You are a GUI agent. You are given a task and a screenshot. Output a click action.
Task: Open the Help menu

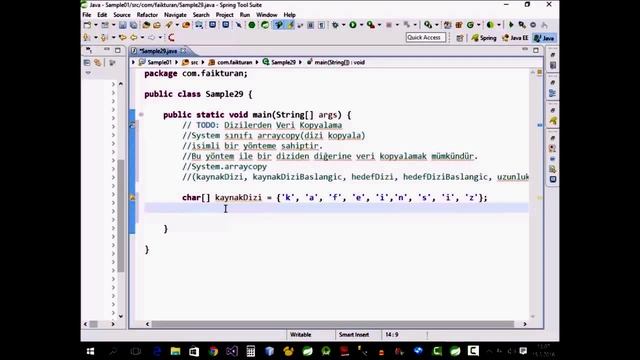[x=289, y=15]
